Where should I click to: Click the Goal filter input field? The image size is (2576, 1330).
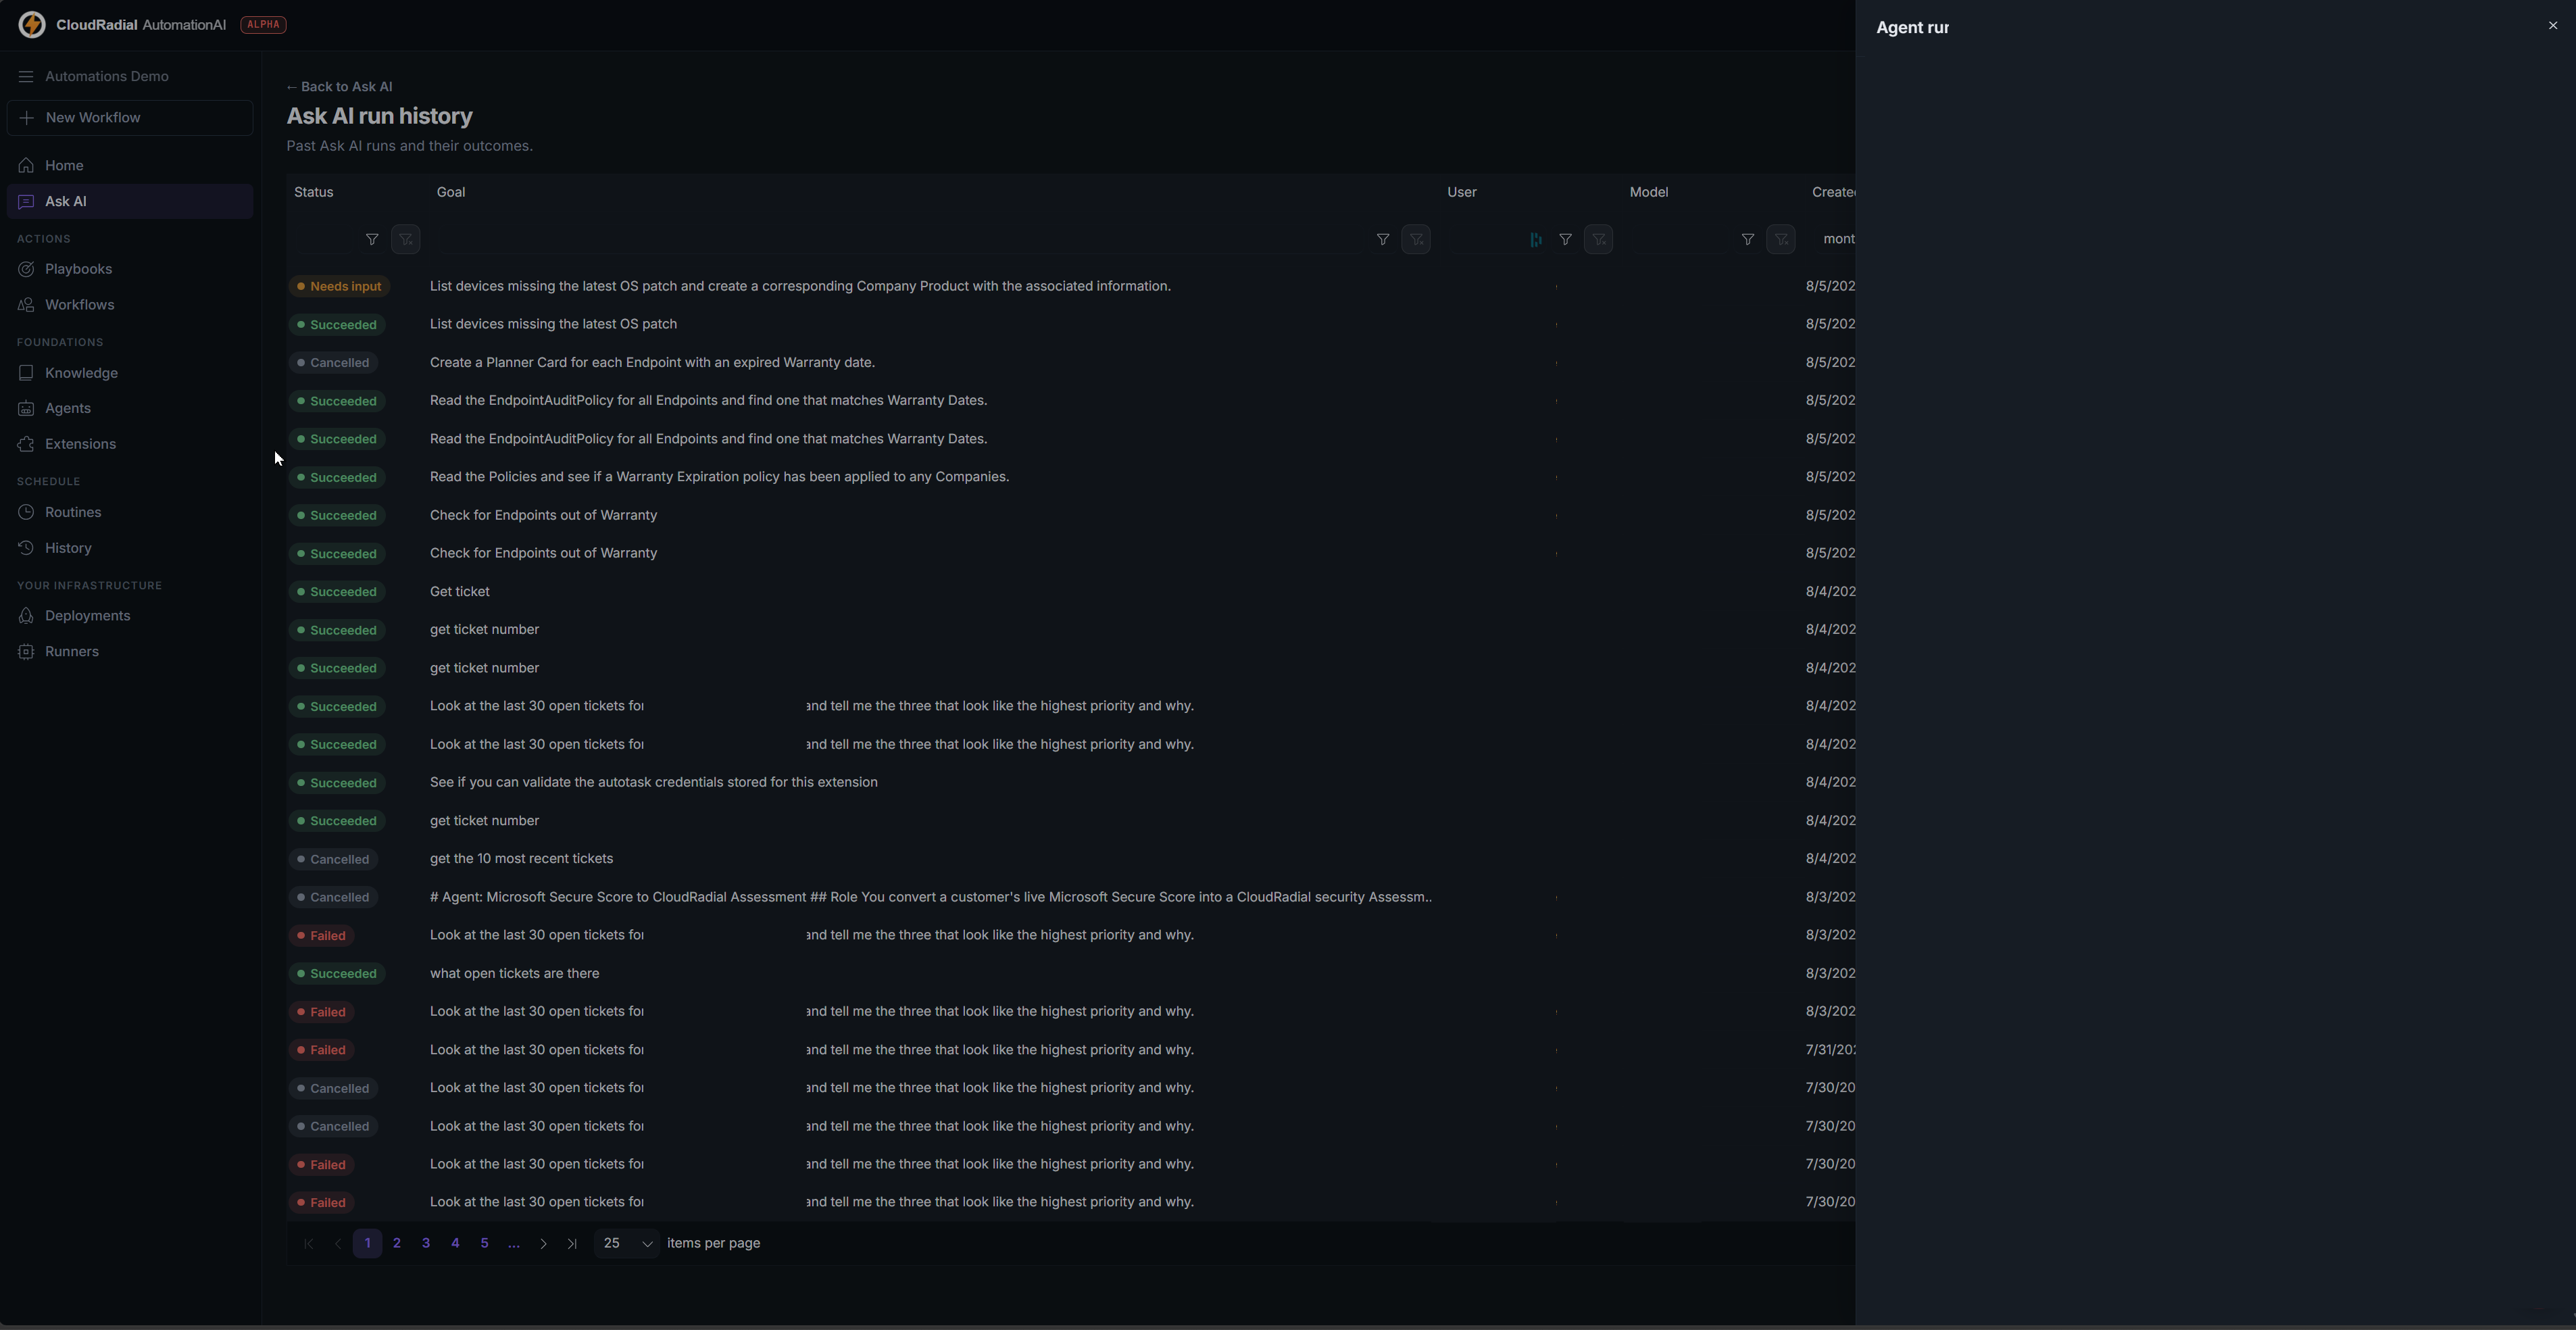[900, 239]
